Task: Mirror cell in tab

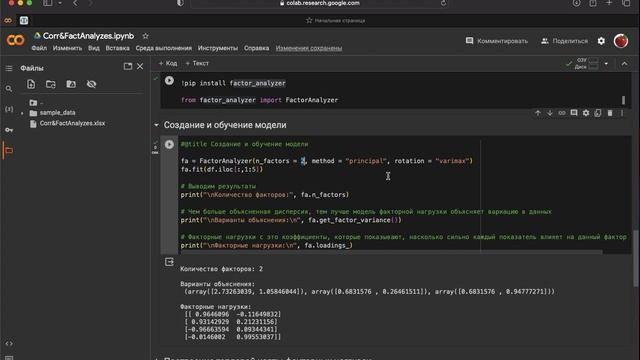Action: point(598,113)
